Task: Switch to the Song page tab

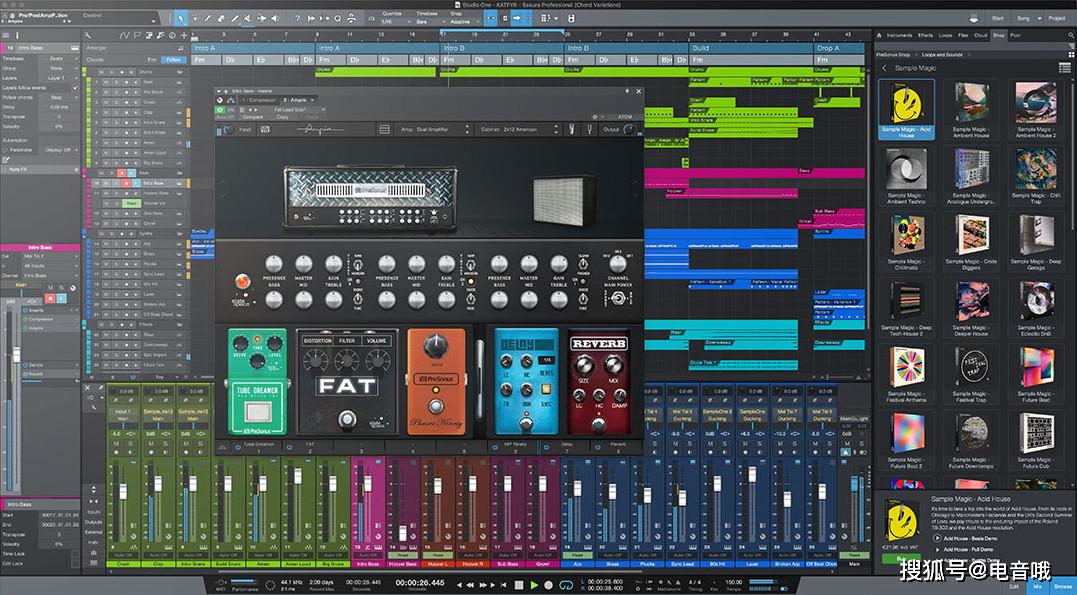Action: coord(1023,18)
